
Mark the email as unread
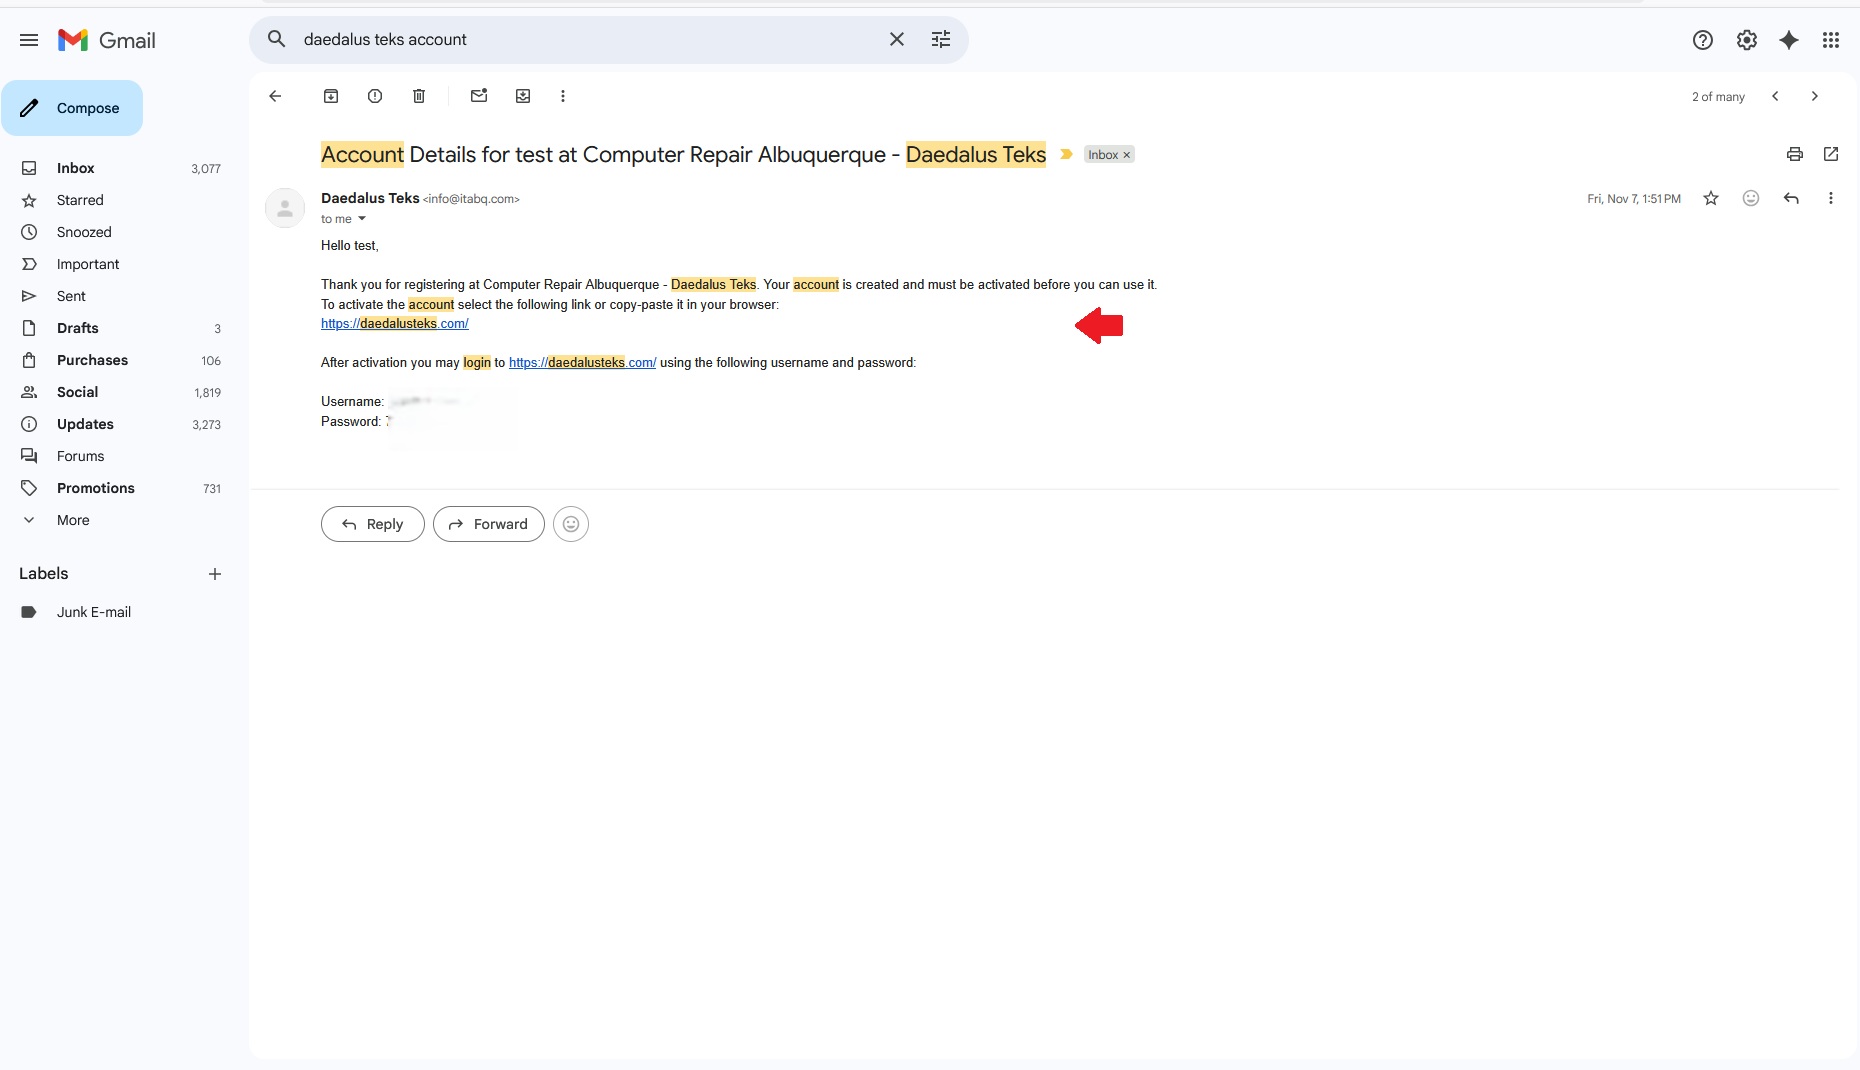[x=479, y=96]
